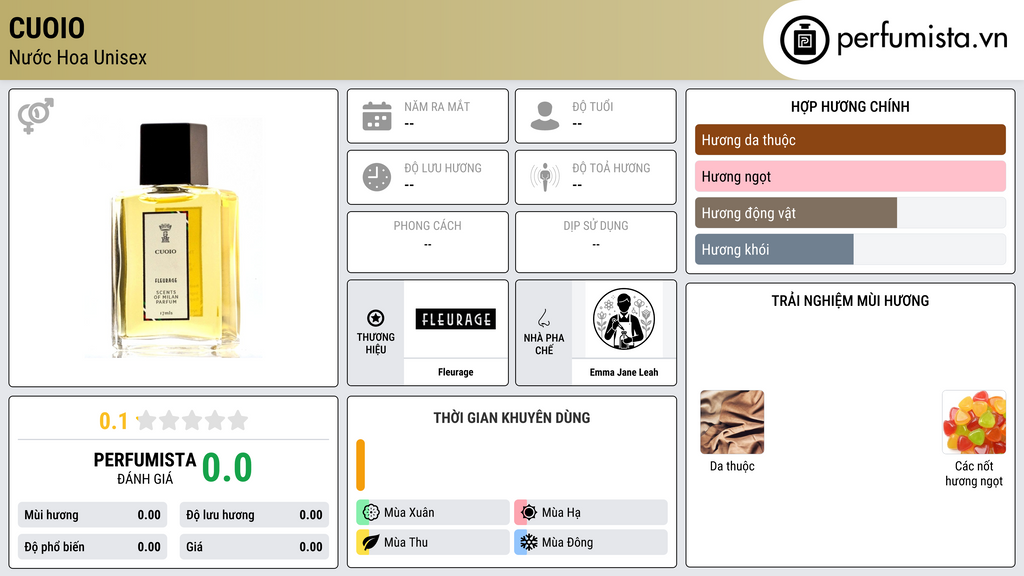Click the nose icon above Nhà pha chế
The height and width of the screenshot is (576, 1024).
[x=543, y=318]
